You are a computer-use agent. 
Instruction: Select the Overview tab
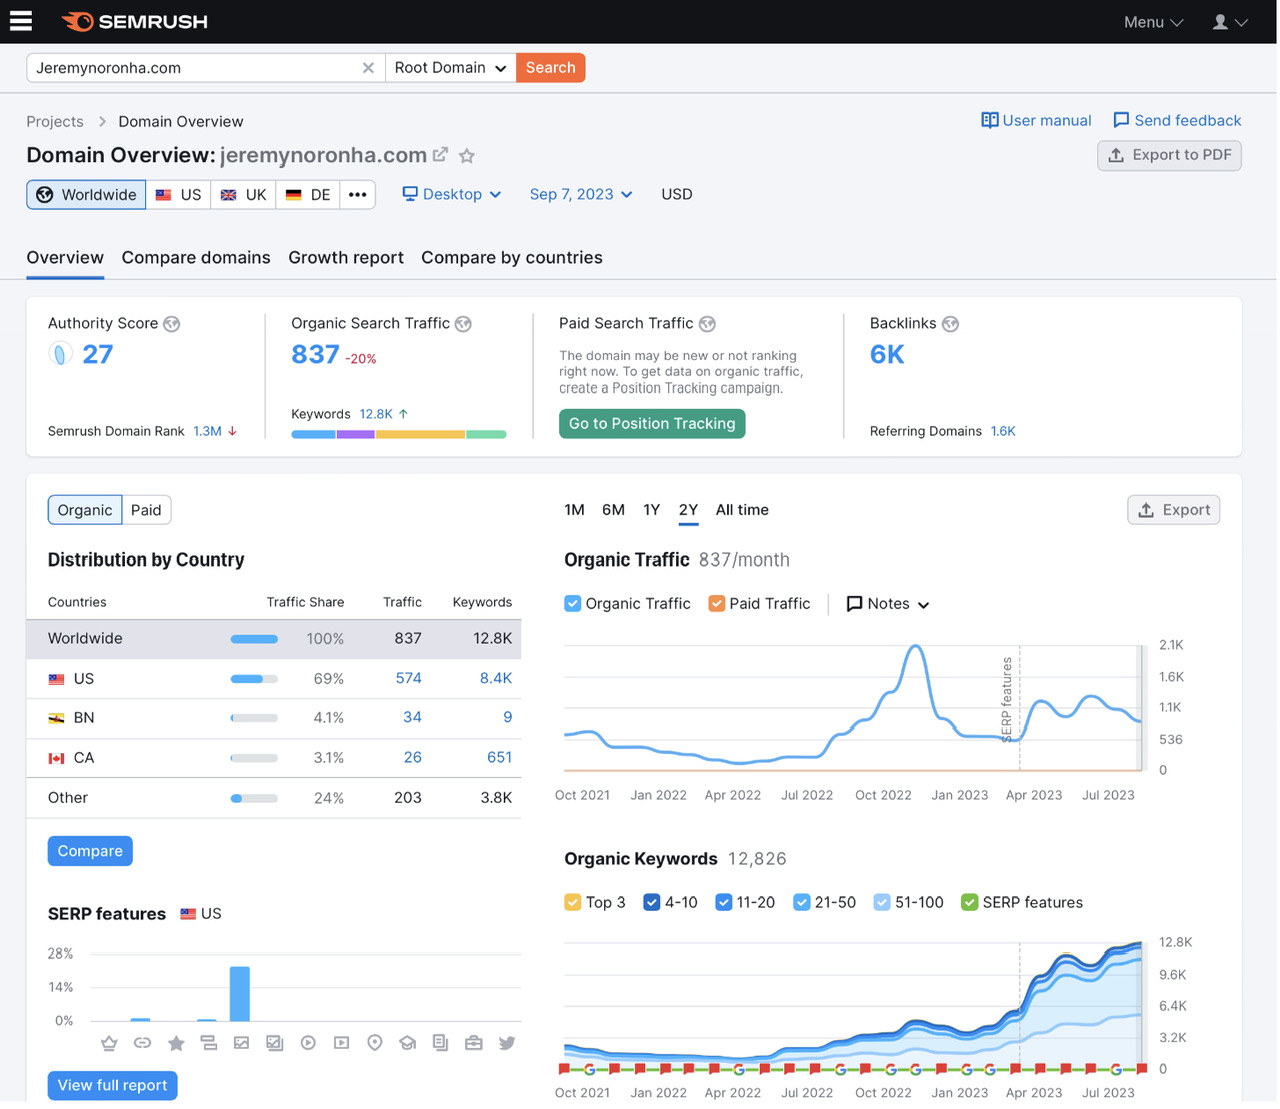(x=65, y=258)
